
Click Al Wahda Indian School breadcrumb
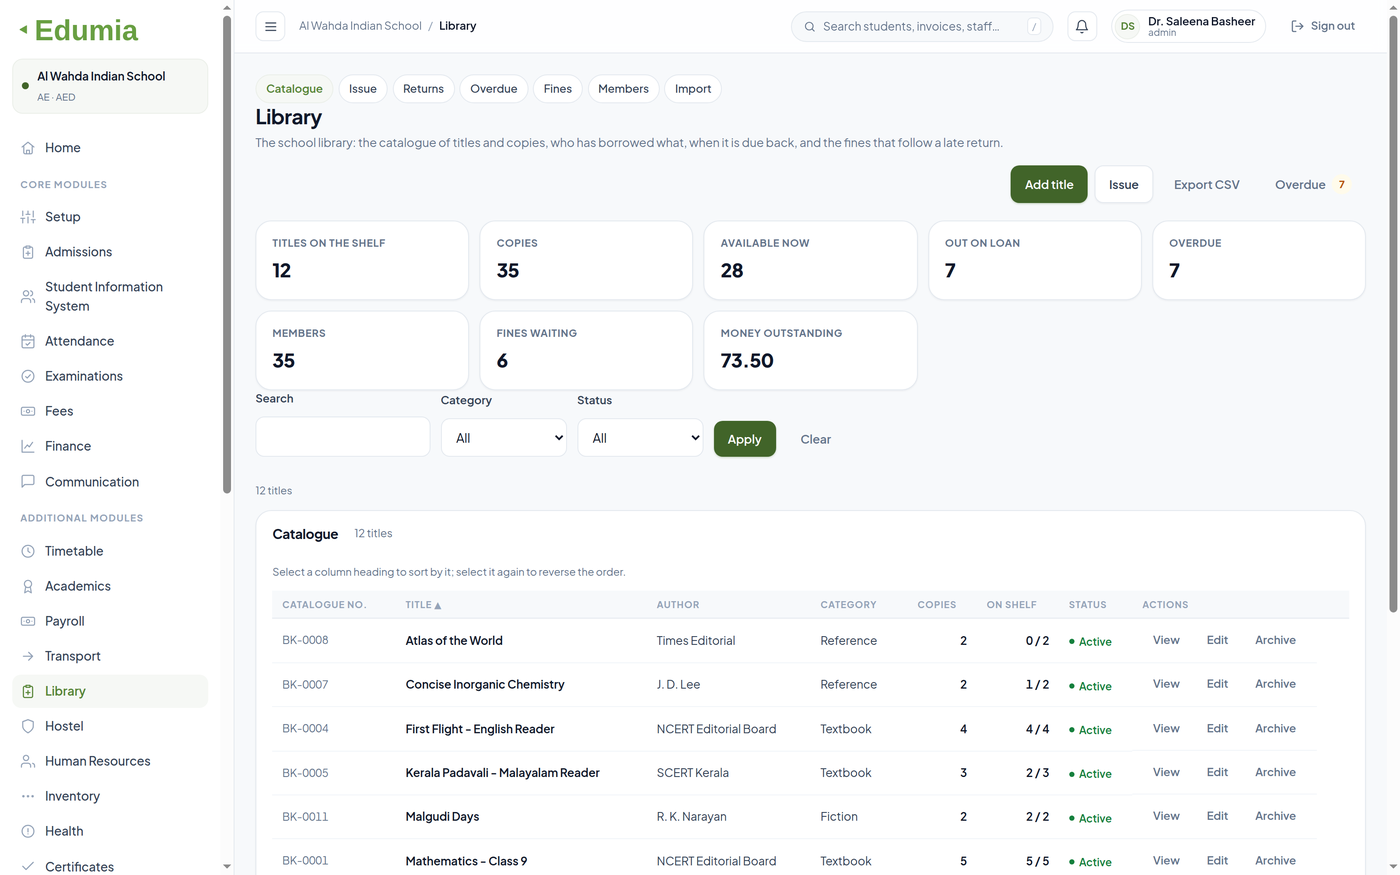tap(360, 26)
